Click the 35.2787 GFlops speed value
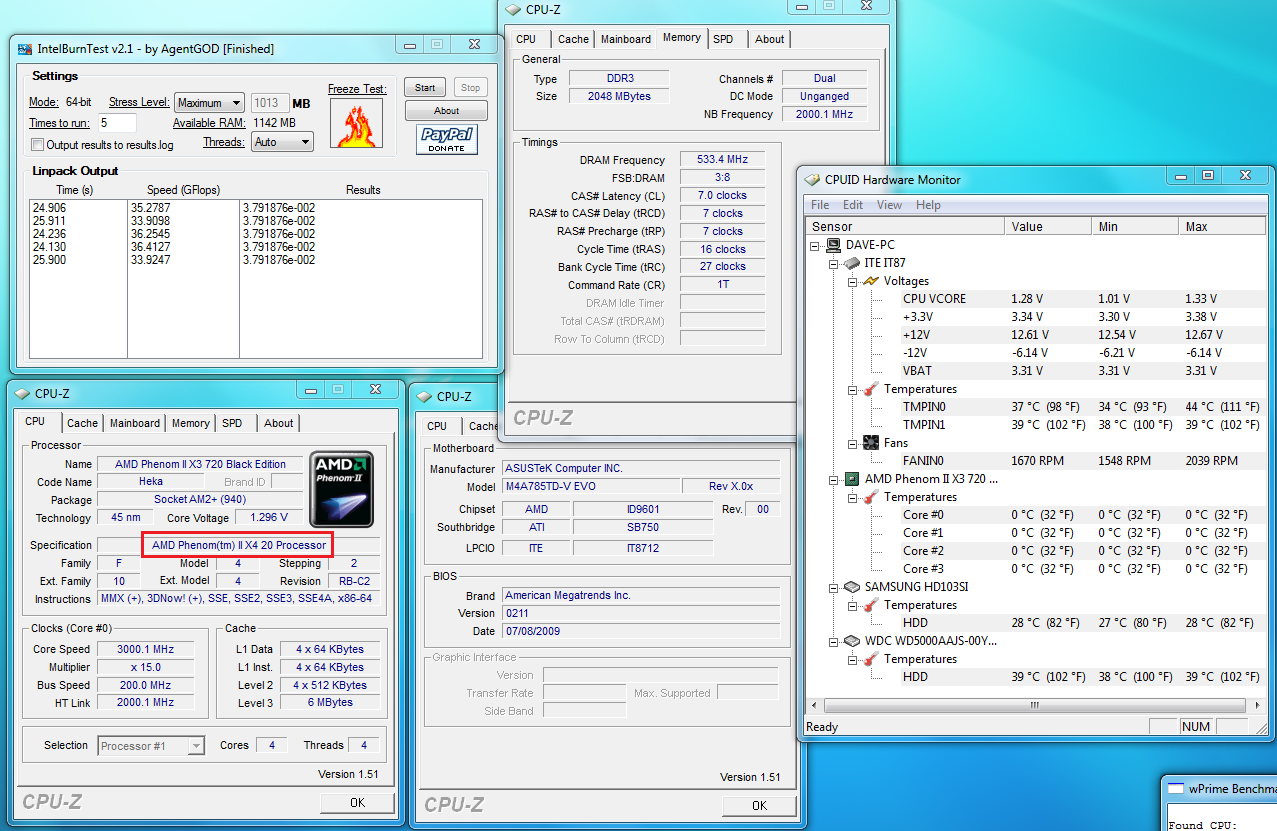This screenshot has height=831, width=1277. point(150,208)
